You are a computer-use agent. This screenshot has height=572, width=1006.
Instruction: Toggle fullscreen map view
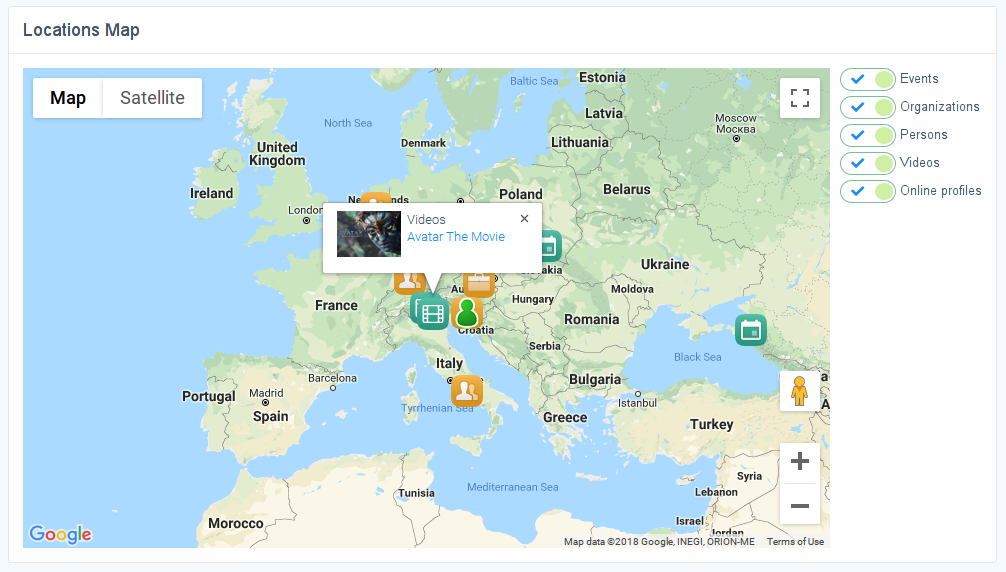[x=799, y=98]
